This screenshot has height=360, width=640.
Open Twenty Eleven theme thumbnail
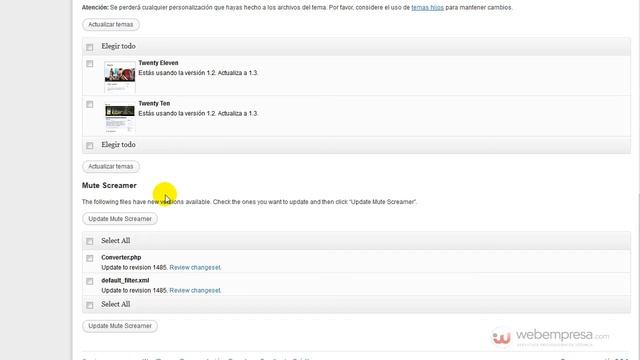(x=120, y=77)
